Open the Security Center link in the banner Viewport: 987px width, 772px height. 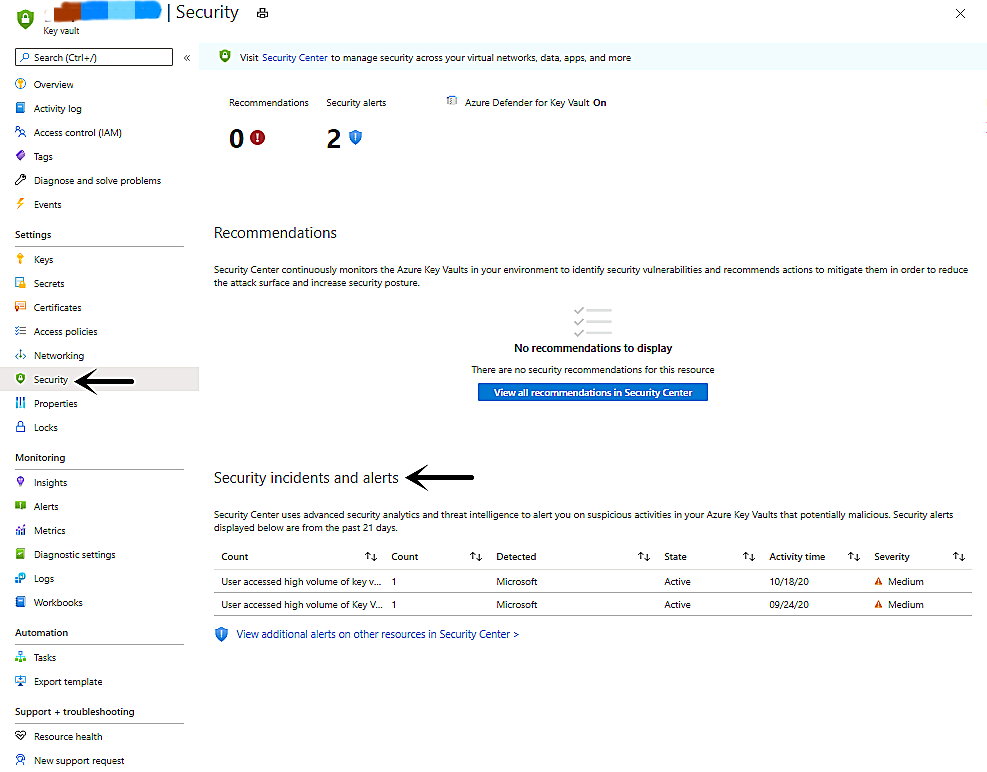click(x=295, y=58)
